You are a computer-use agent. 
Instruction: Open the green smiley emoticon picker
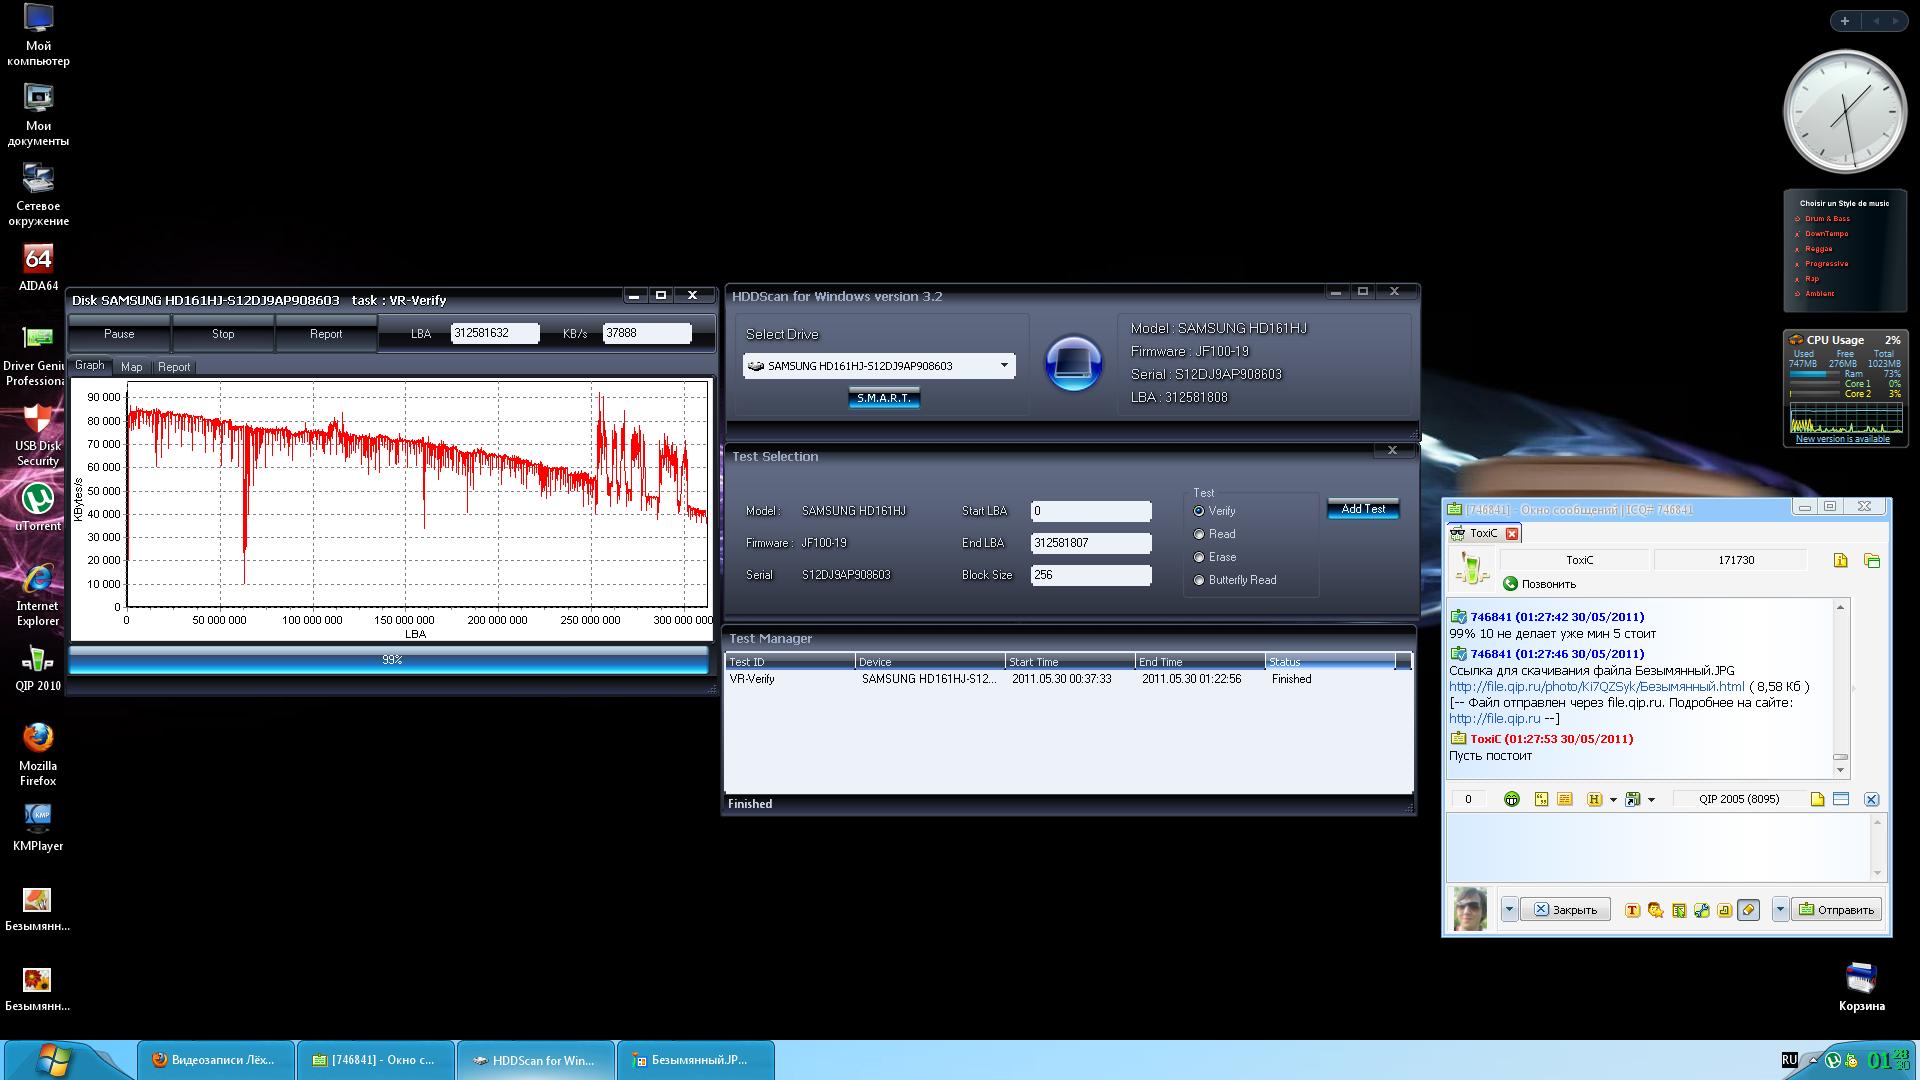point(1511,799)
